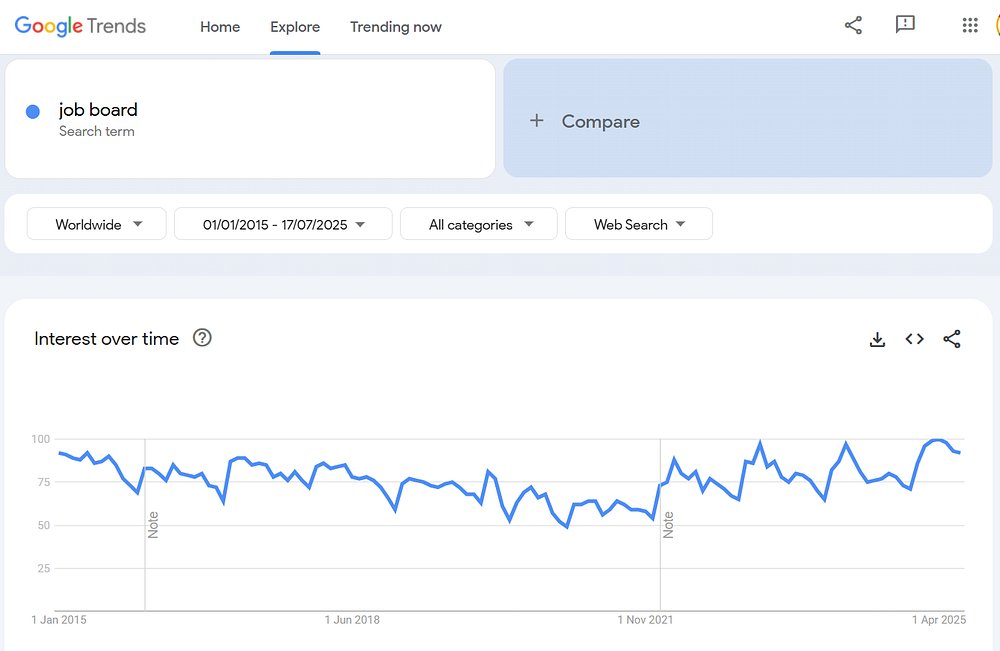
Task: Click the blue dot beside job board
Action: pyautogui.click(x=33, y=112)
